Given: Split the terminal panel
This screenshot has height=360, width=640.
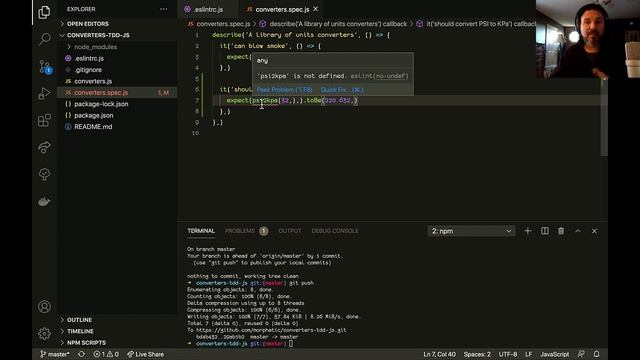Looking at the screenshot, I should (x=544, y=231).
